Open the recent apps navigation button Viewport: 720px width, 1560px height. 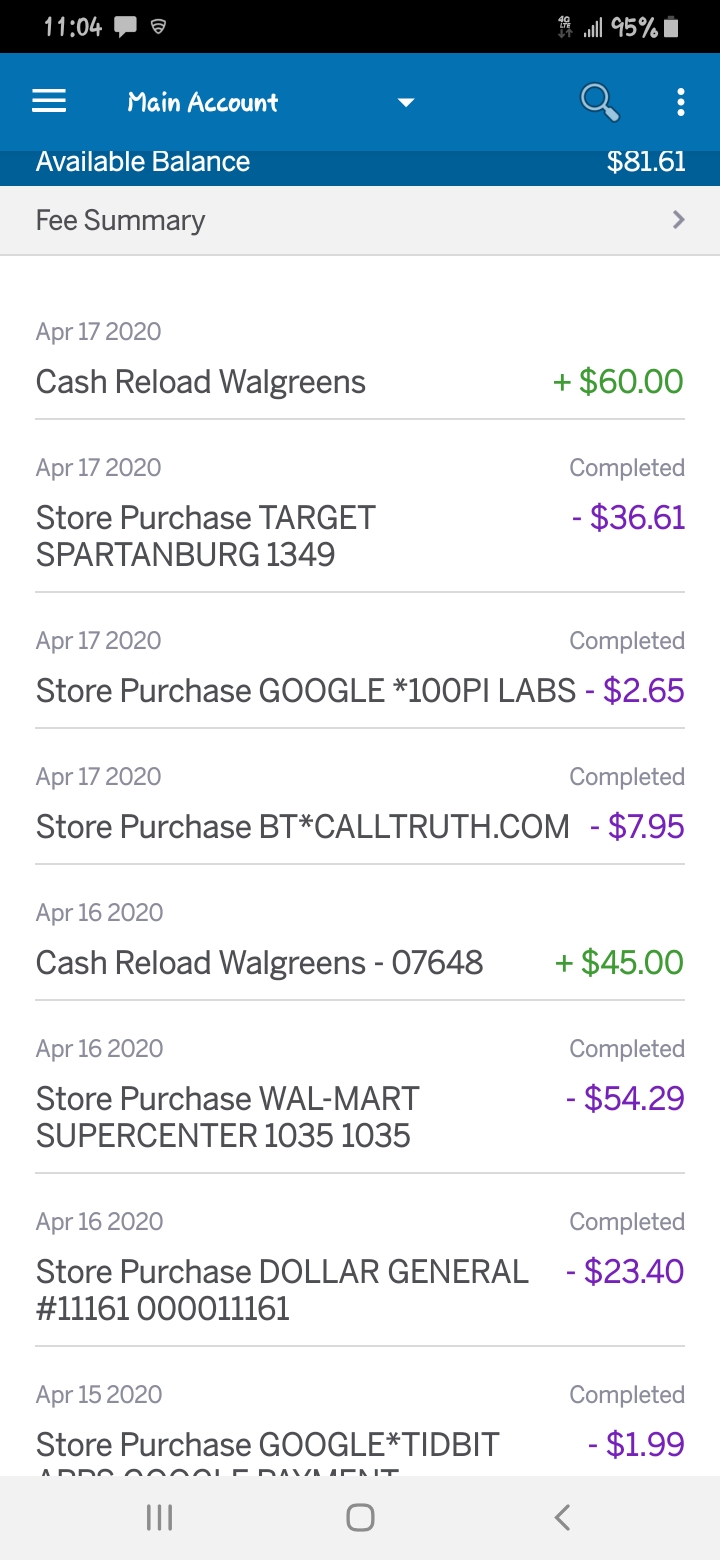click(159, 1518)
